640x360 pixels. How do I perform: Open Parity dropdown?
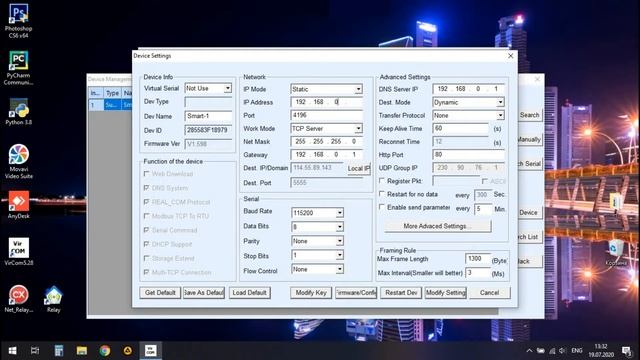coord(339,241)
